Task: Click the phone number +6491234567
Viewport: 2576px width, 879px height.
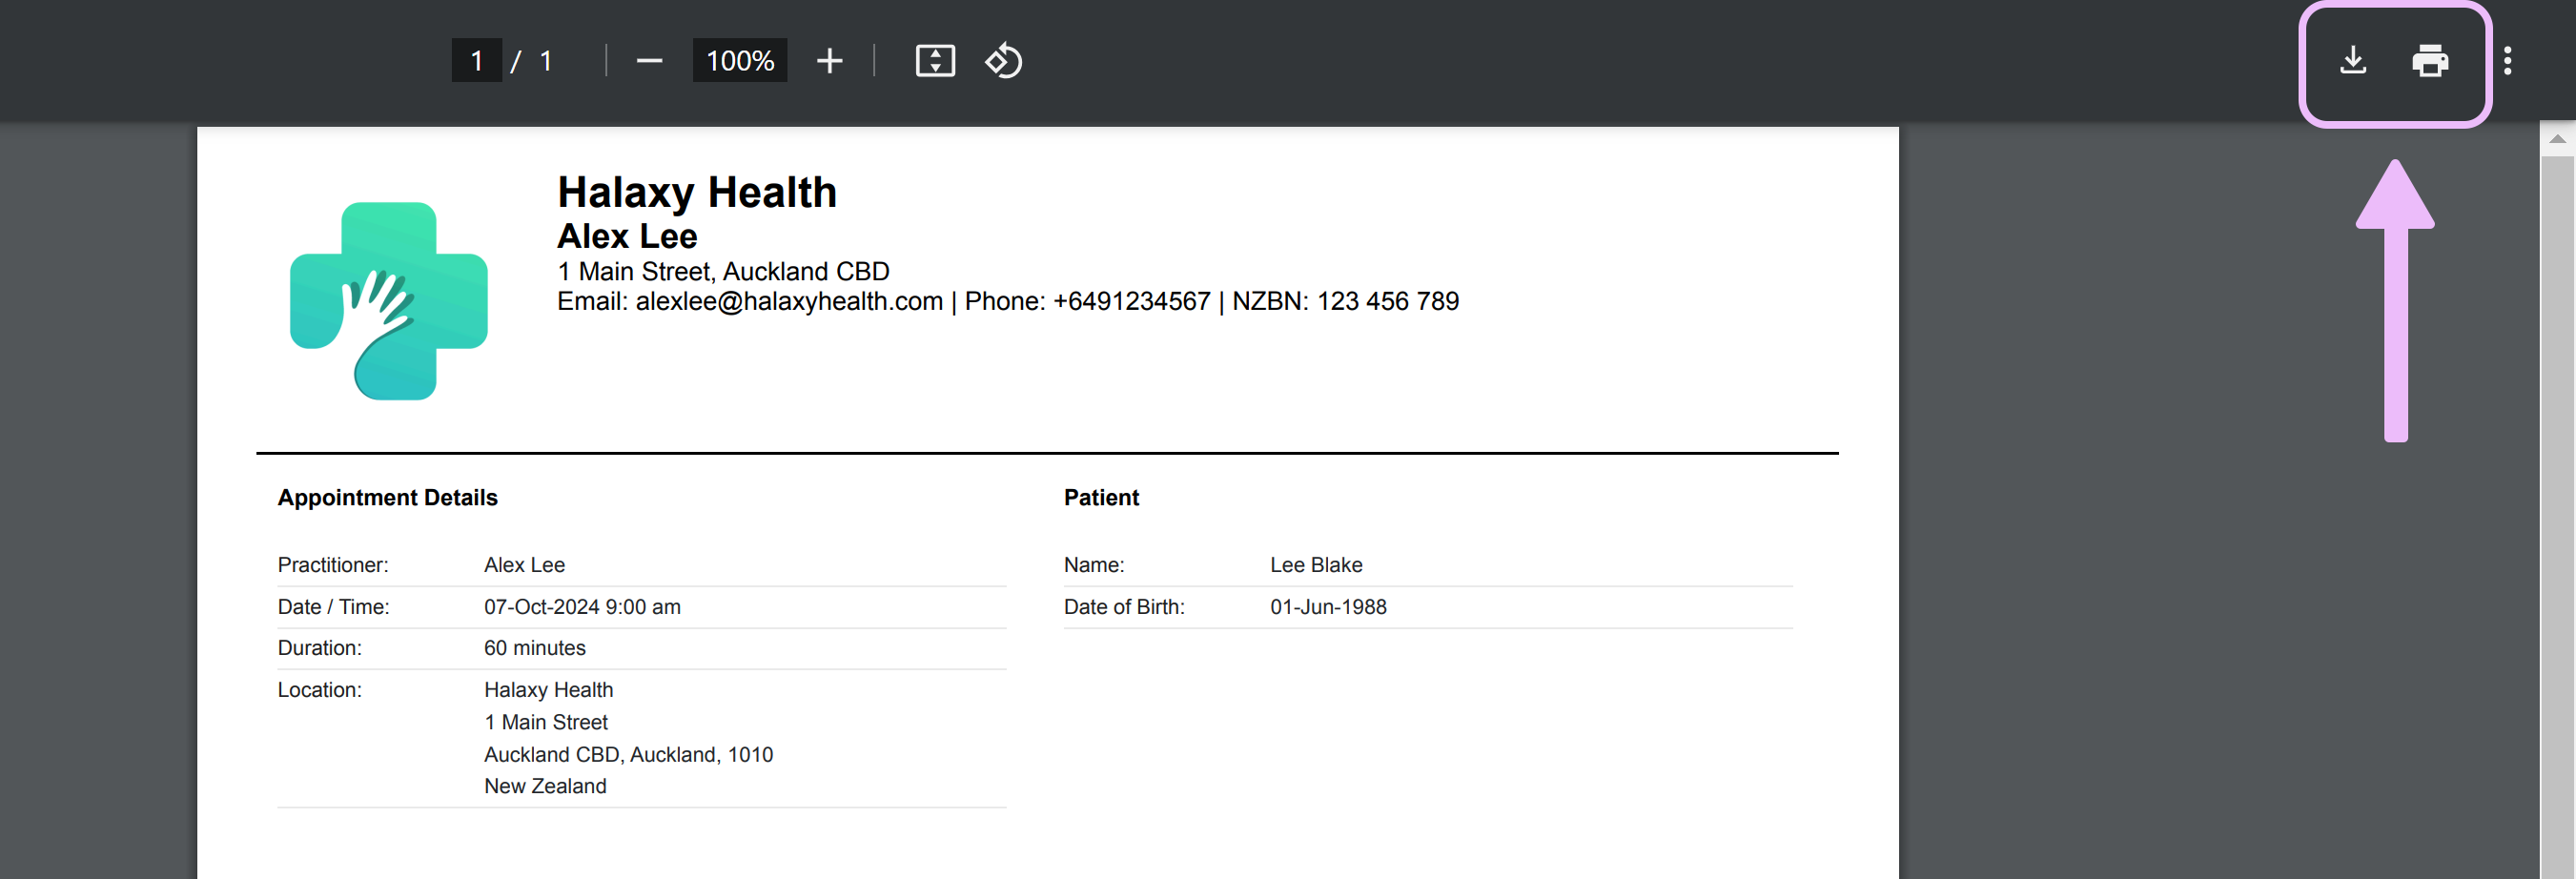Action: (1131, 301)
